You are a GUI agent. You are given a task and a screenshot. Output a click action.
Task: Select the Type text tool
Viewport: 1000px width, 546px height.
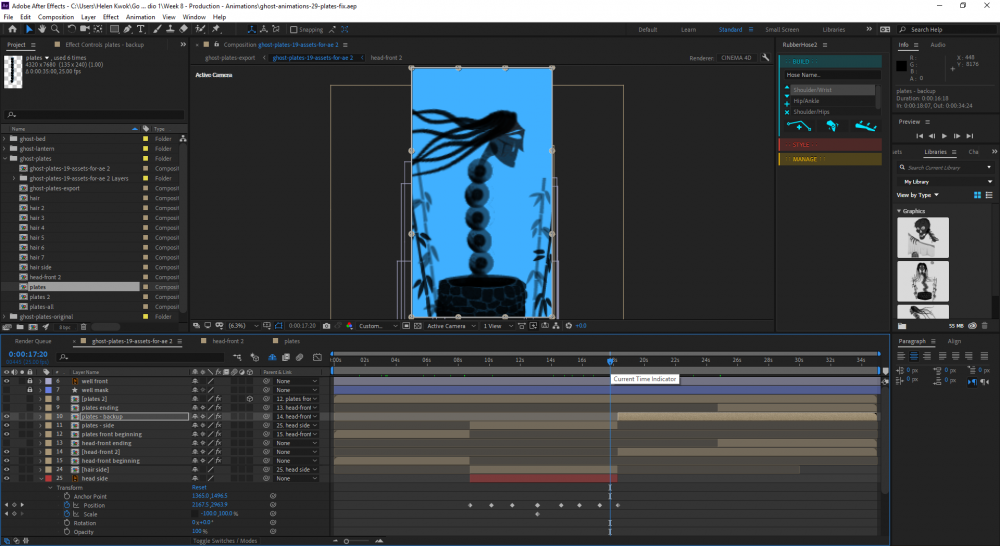[141, 29]
